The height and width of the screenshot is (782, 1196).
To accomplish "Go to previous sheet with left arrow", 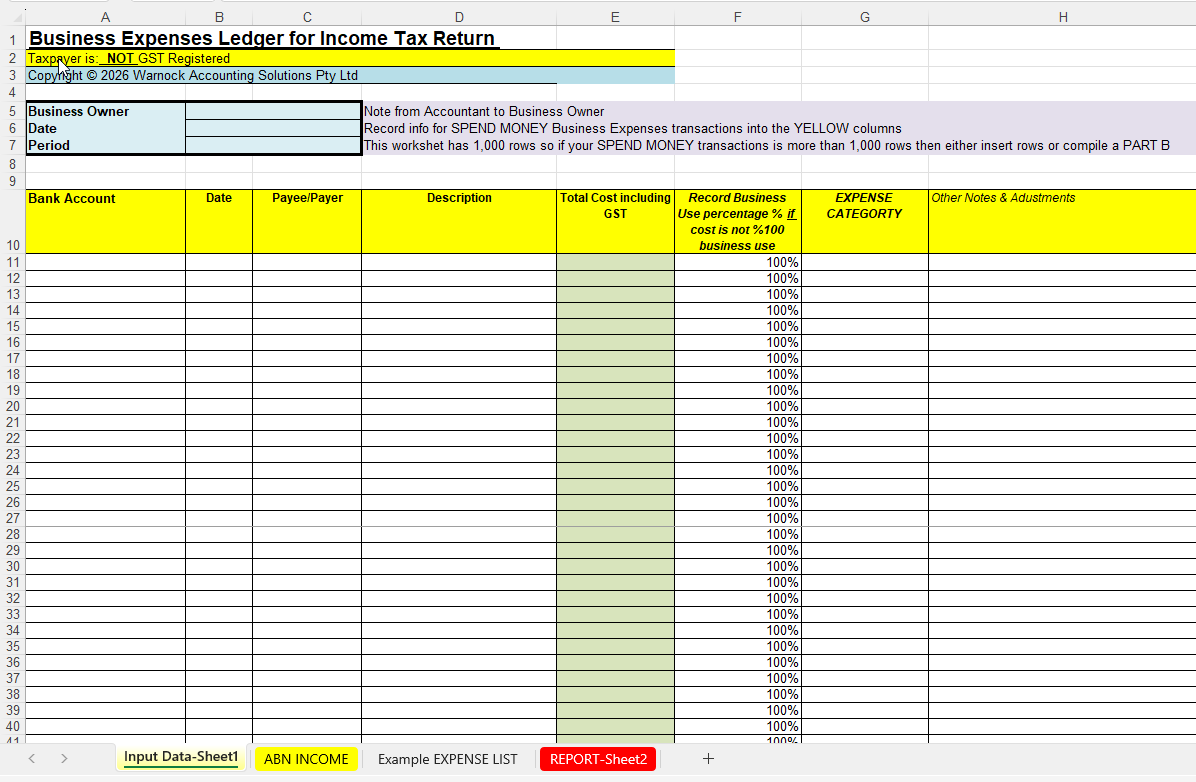I will [x=32, y=758].
